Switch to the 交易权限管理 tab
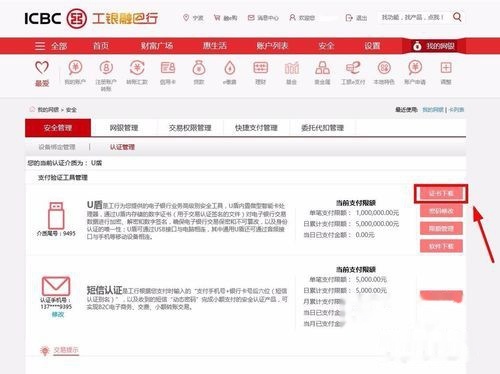The width and height of the screenshot is (500, 374). click(x=190, y=128)
